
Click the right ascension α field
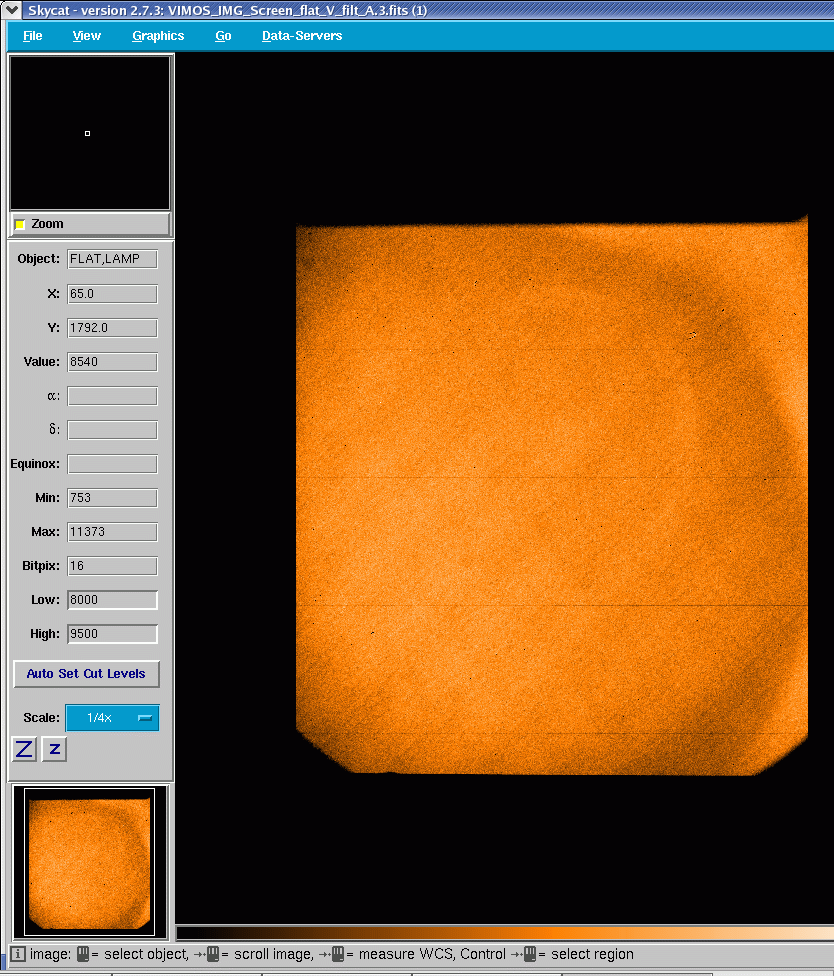(113, 396)
